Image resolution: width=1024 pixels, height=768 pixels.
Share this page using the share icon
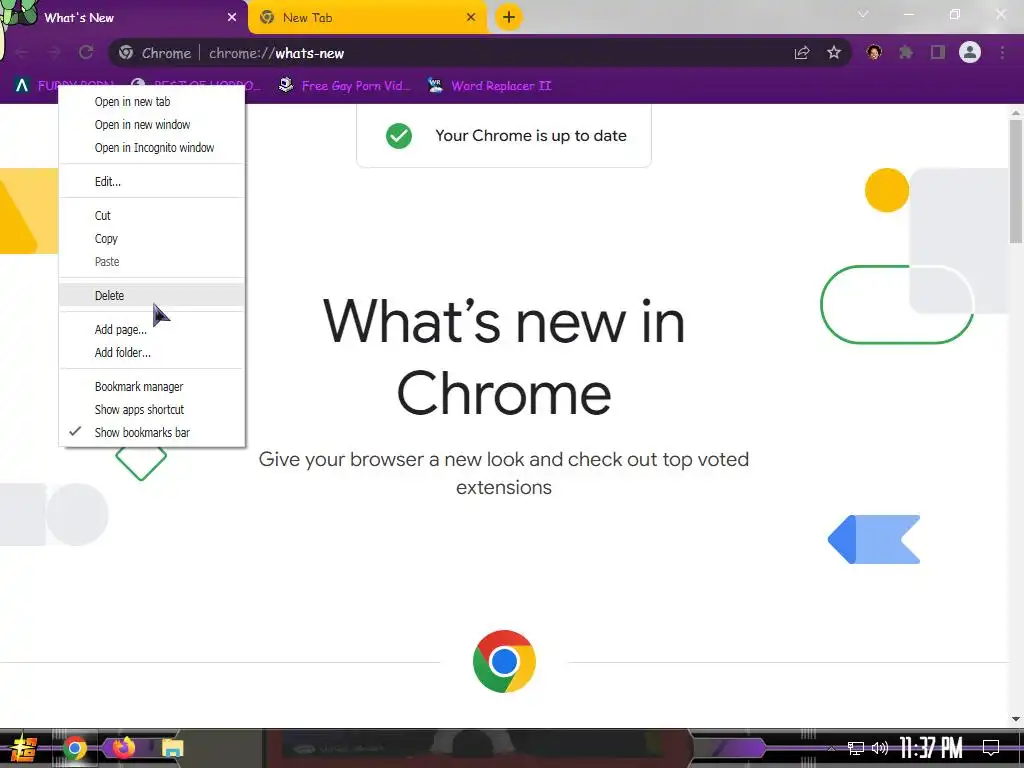click(x=802, y=53)
